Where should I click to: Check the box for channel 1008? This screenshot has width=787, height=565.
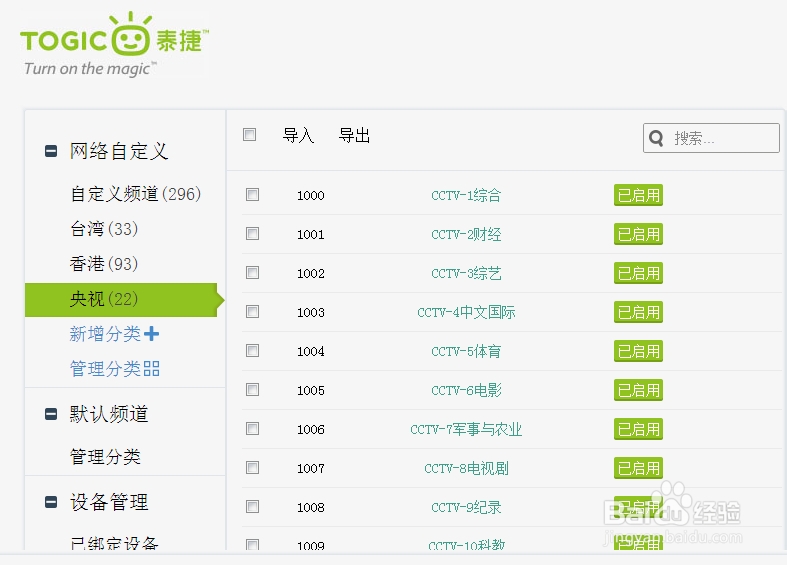point(252,507)
